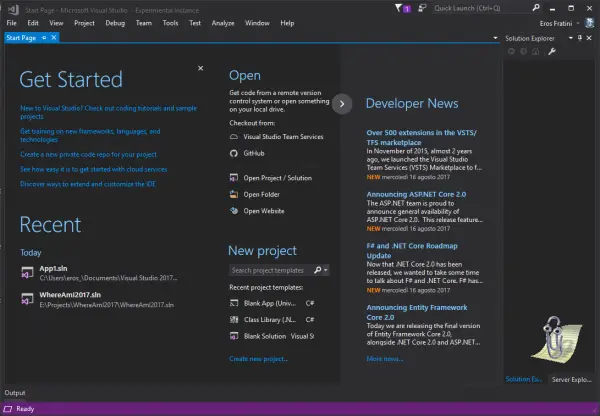Click the Open Project / Solution icon
Screen dimensions: 600x416
pos(234,178)
